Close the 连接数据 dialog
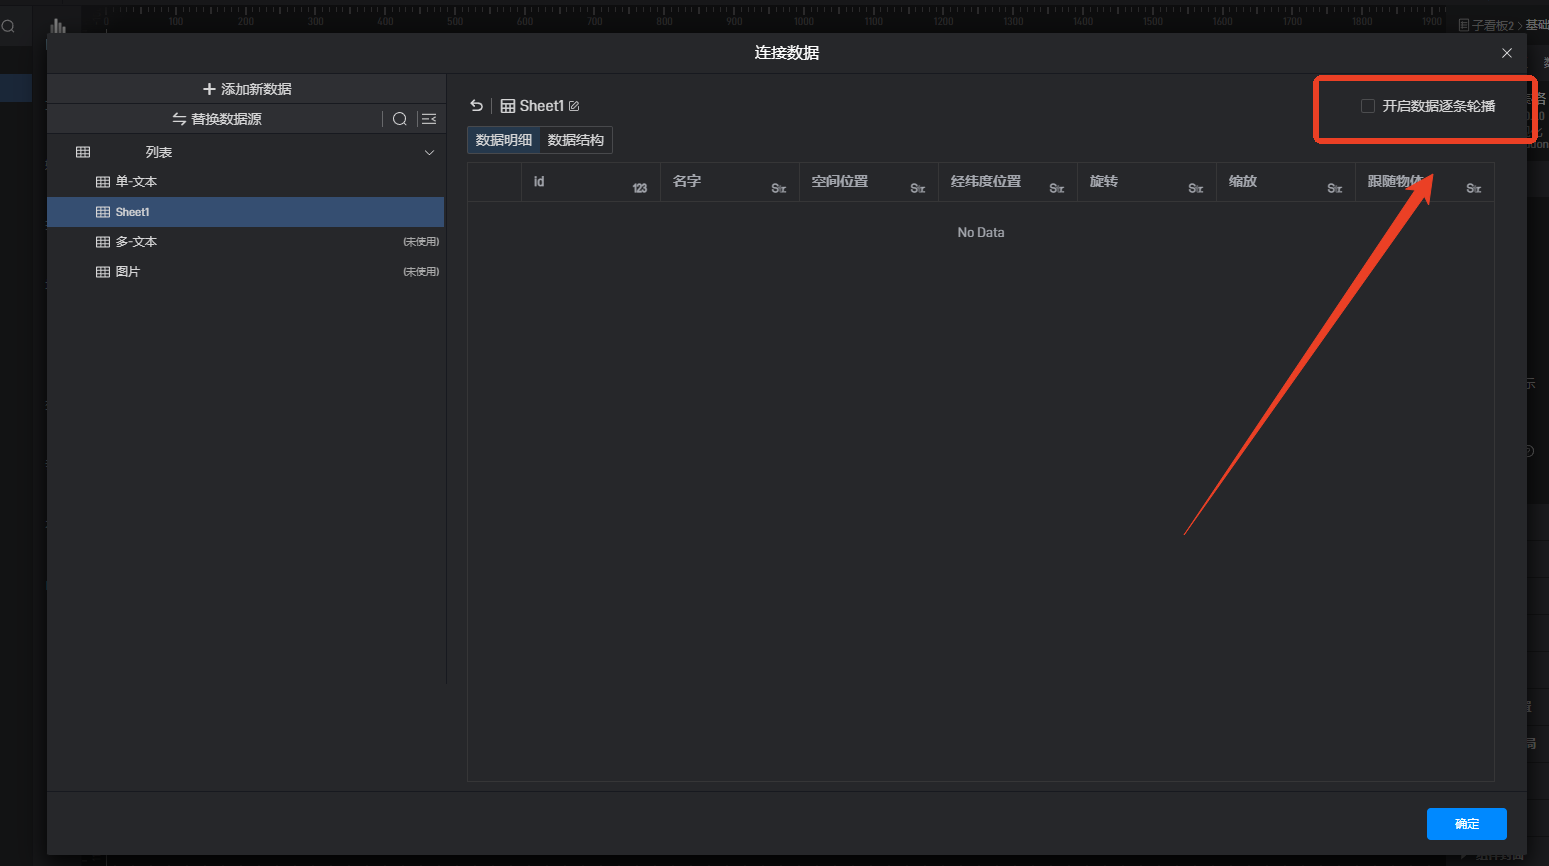 point(1507,53)
